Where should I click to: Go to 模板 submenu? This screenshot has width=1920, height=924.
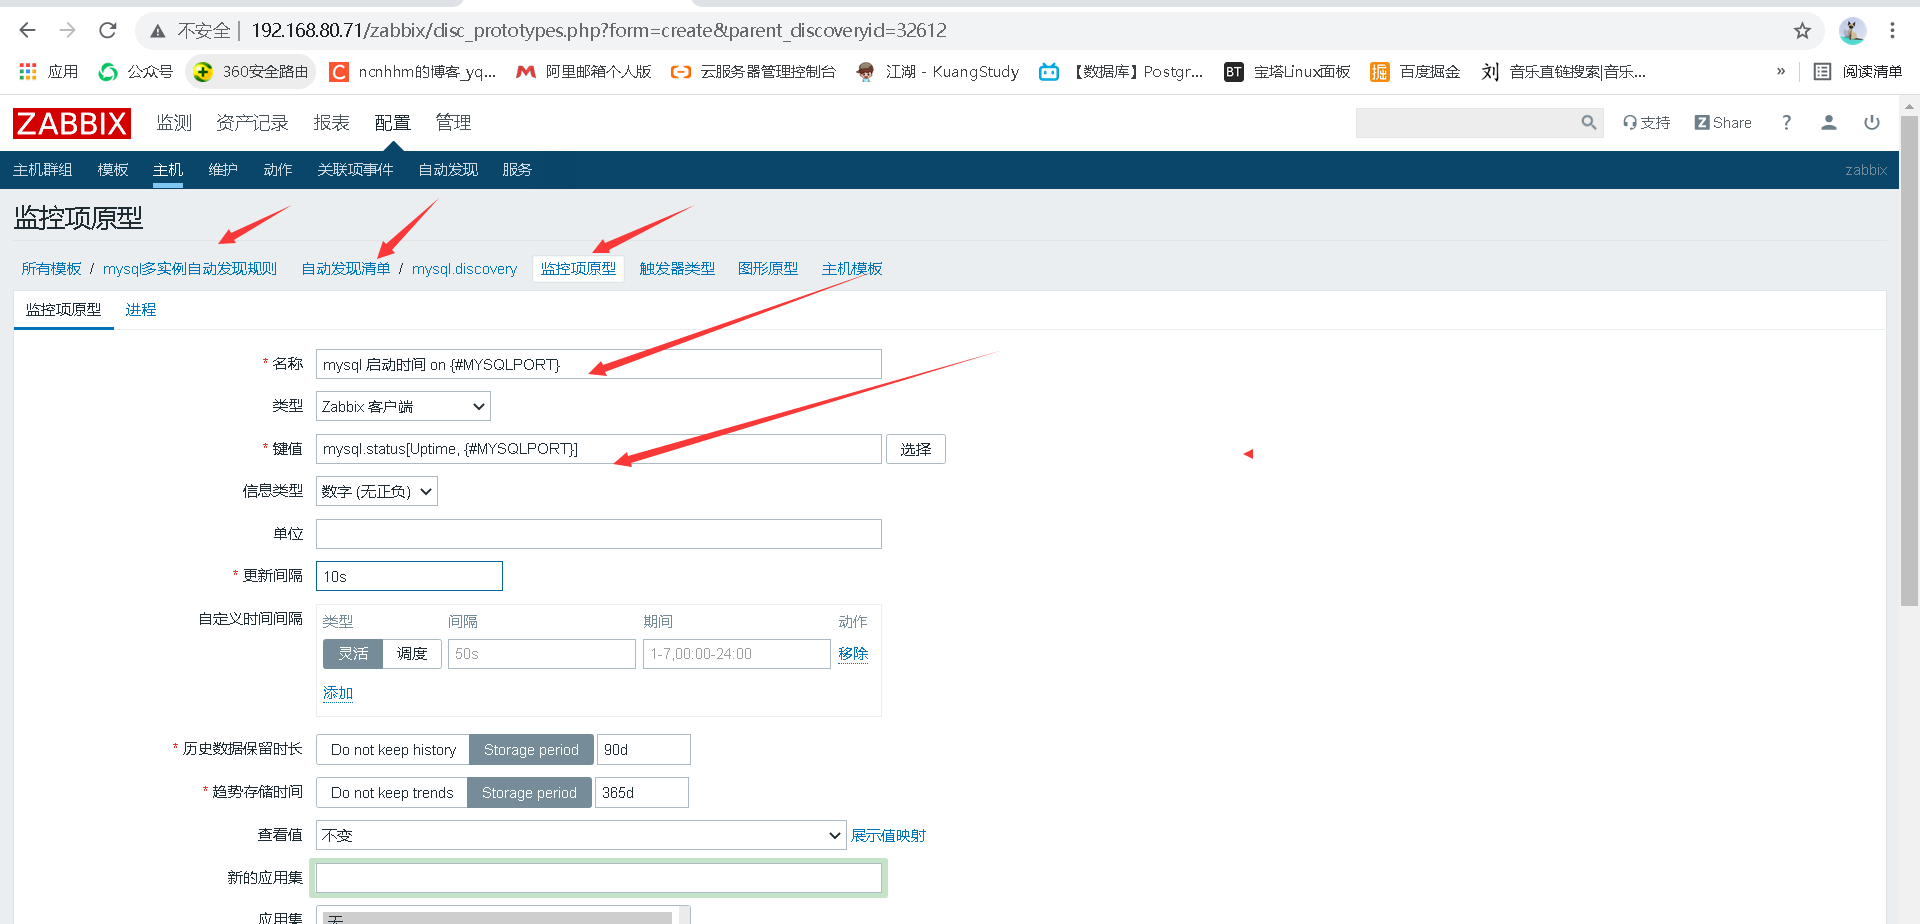coord(113,170)
